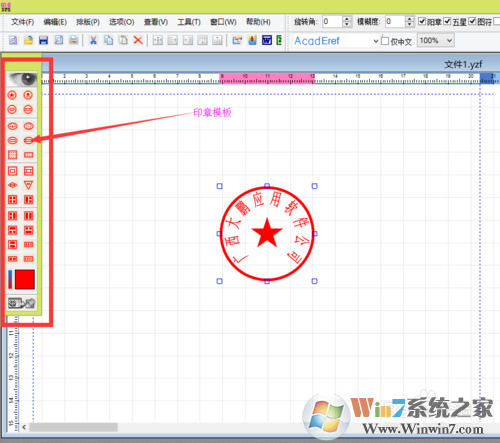Image resolution: width=500 pixels, height=443 pixels.
Task: Select the round star seal template
Action: (x=12, y=95)
